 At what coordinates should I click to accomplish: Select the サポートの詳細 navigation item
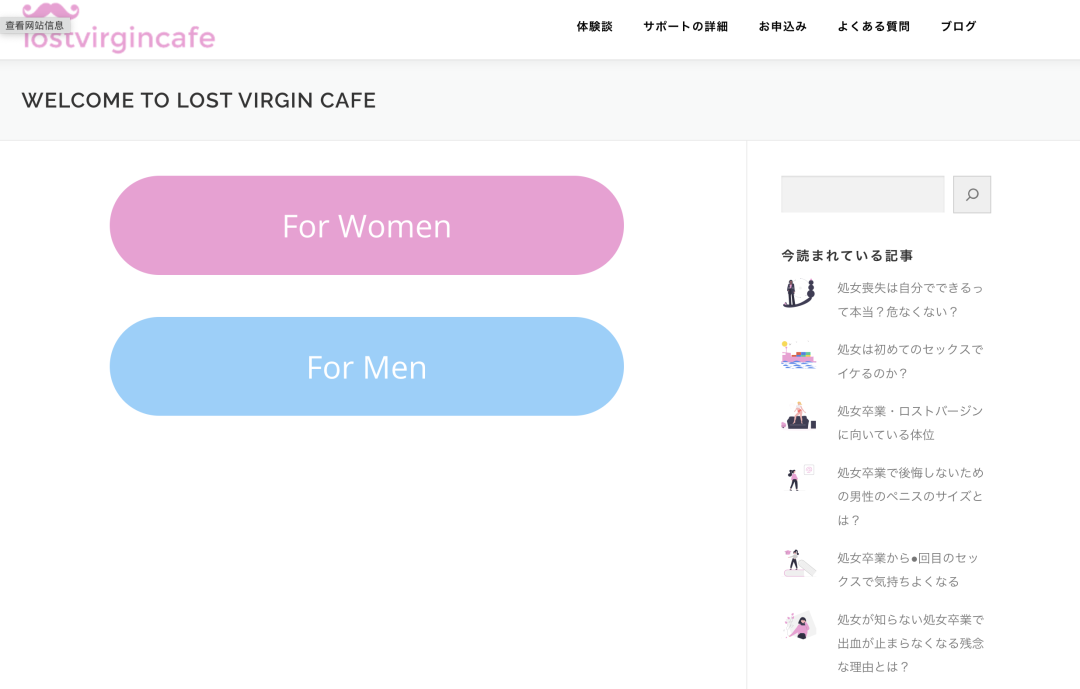pyautogui.click(x=685, y=27)
